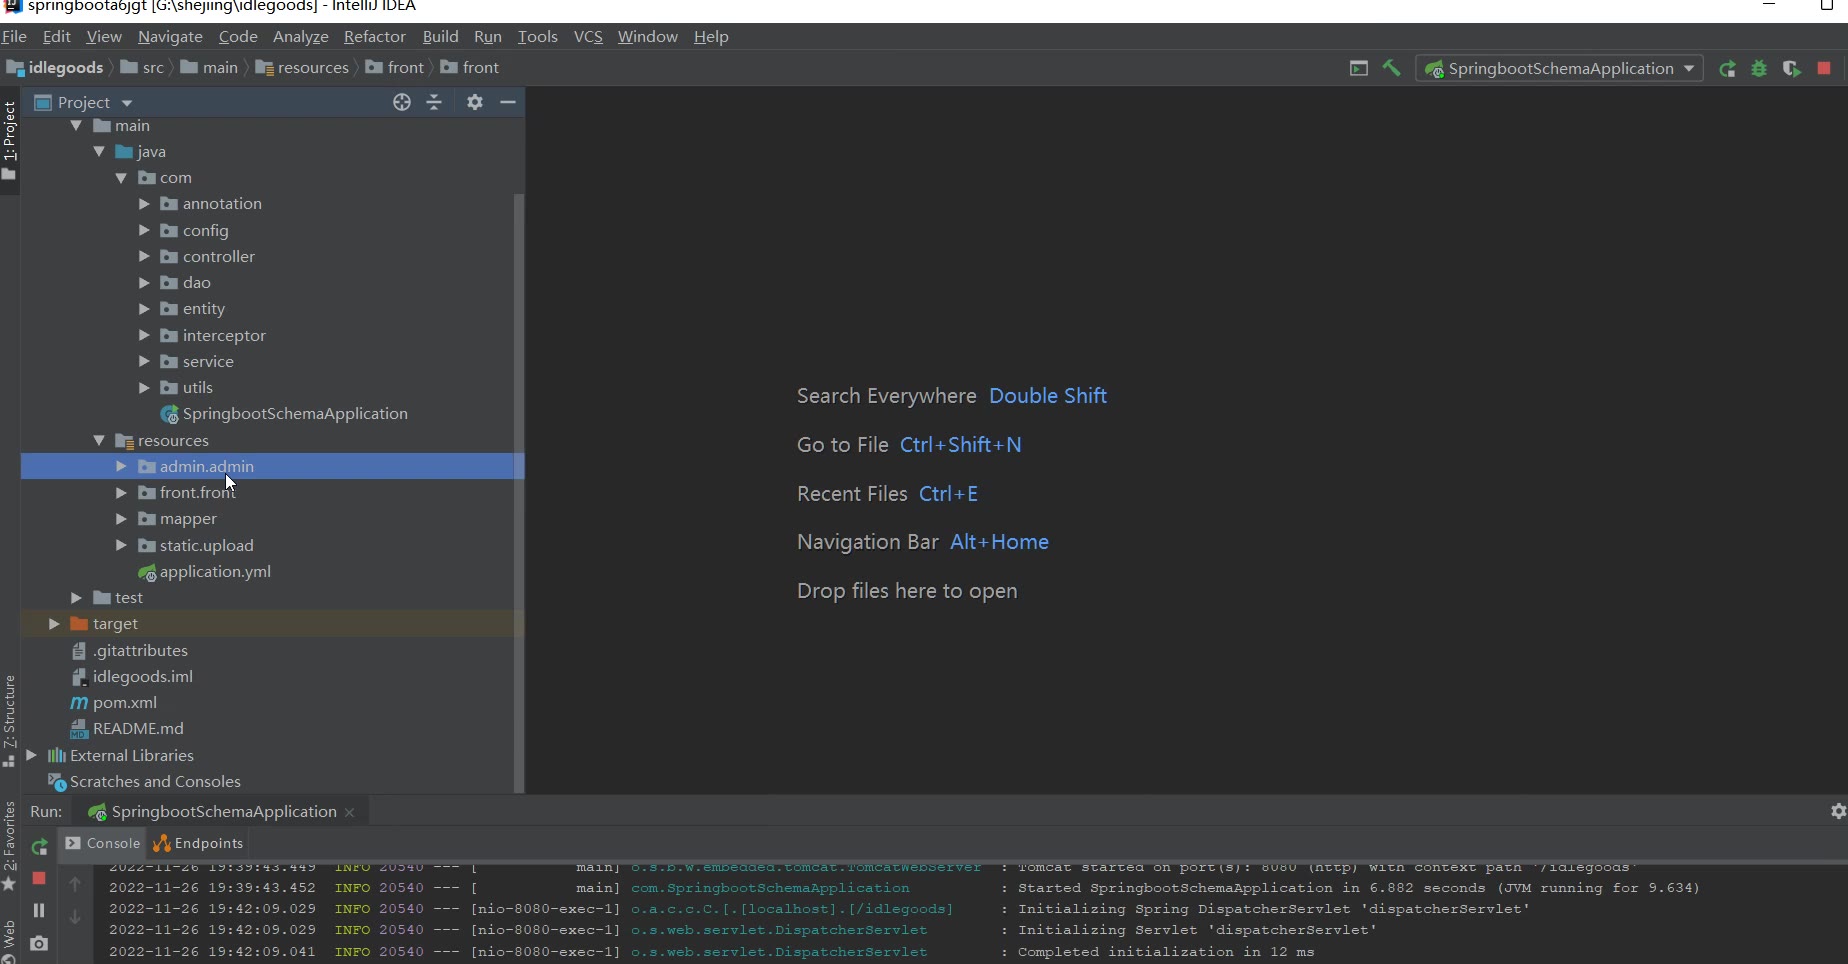Image resolution: width=1848 pixels, height=964 pixels.
Task: Hide the Project tool window
Action: [508, 102]
